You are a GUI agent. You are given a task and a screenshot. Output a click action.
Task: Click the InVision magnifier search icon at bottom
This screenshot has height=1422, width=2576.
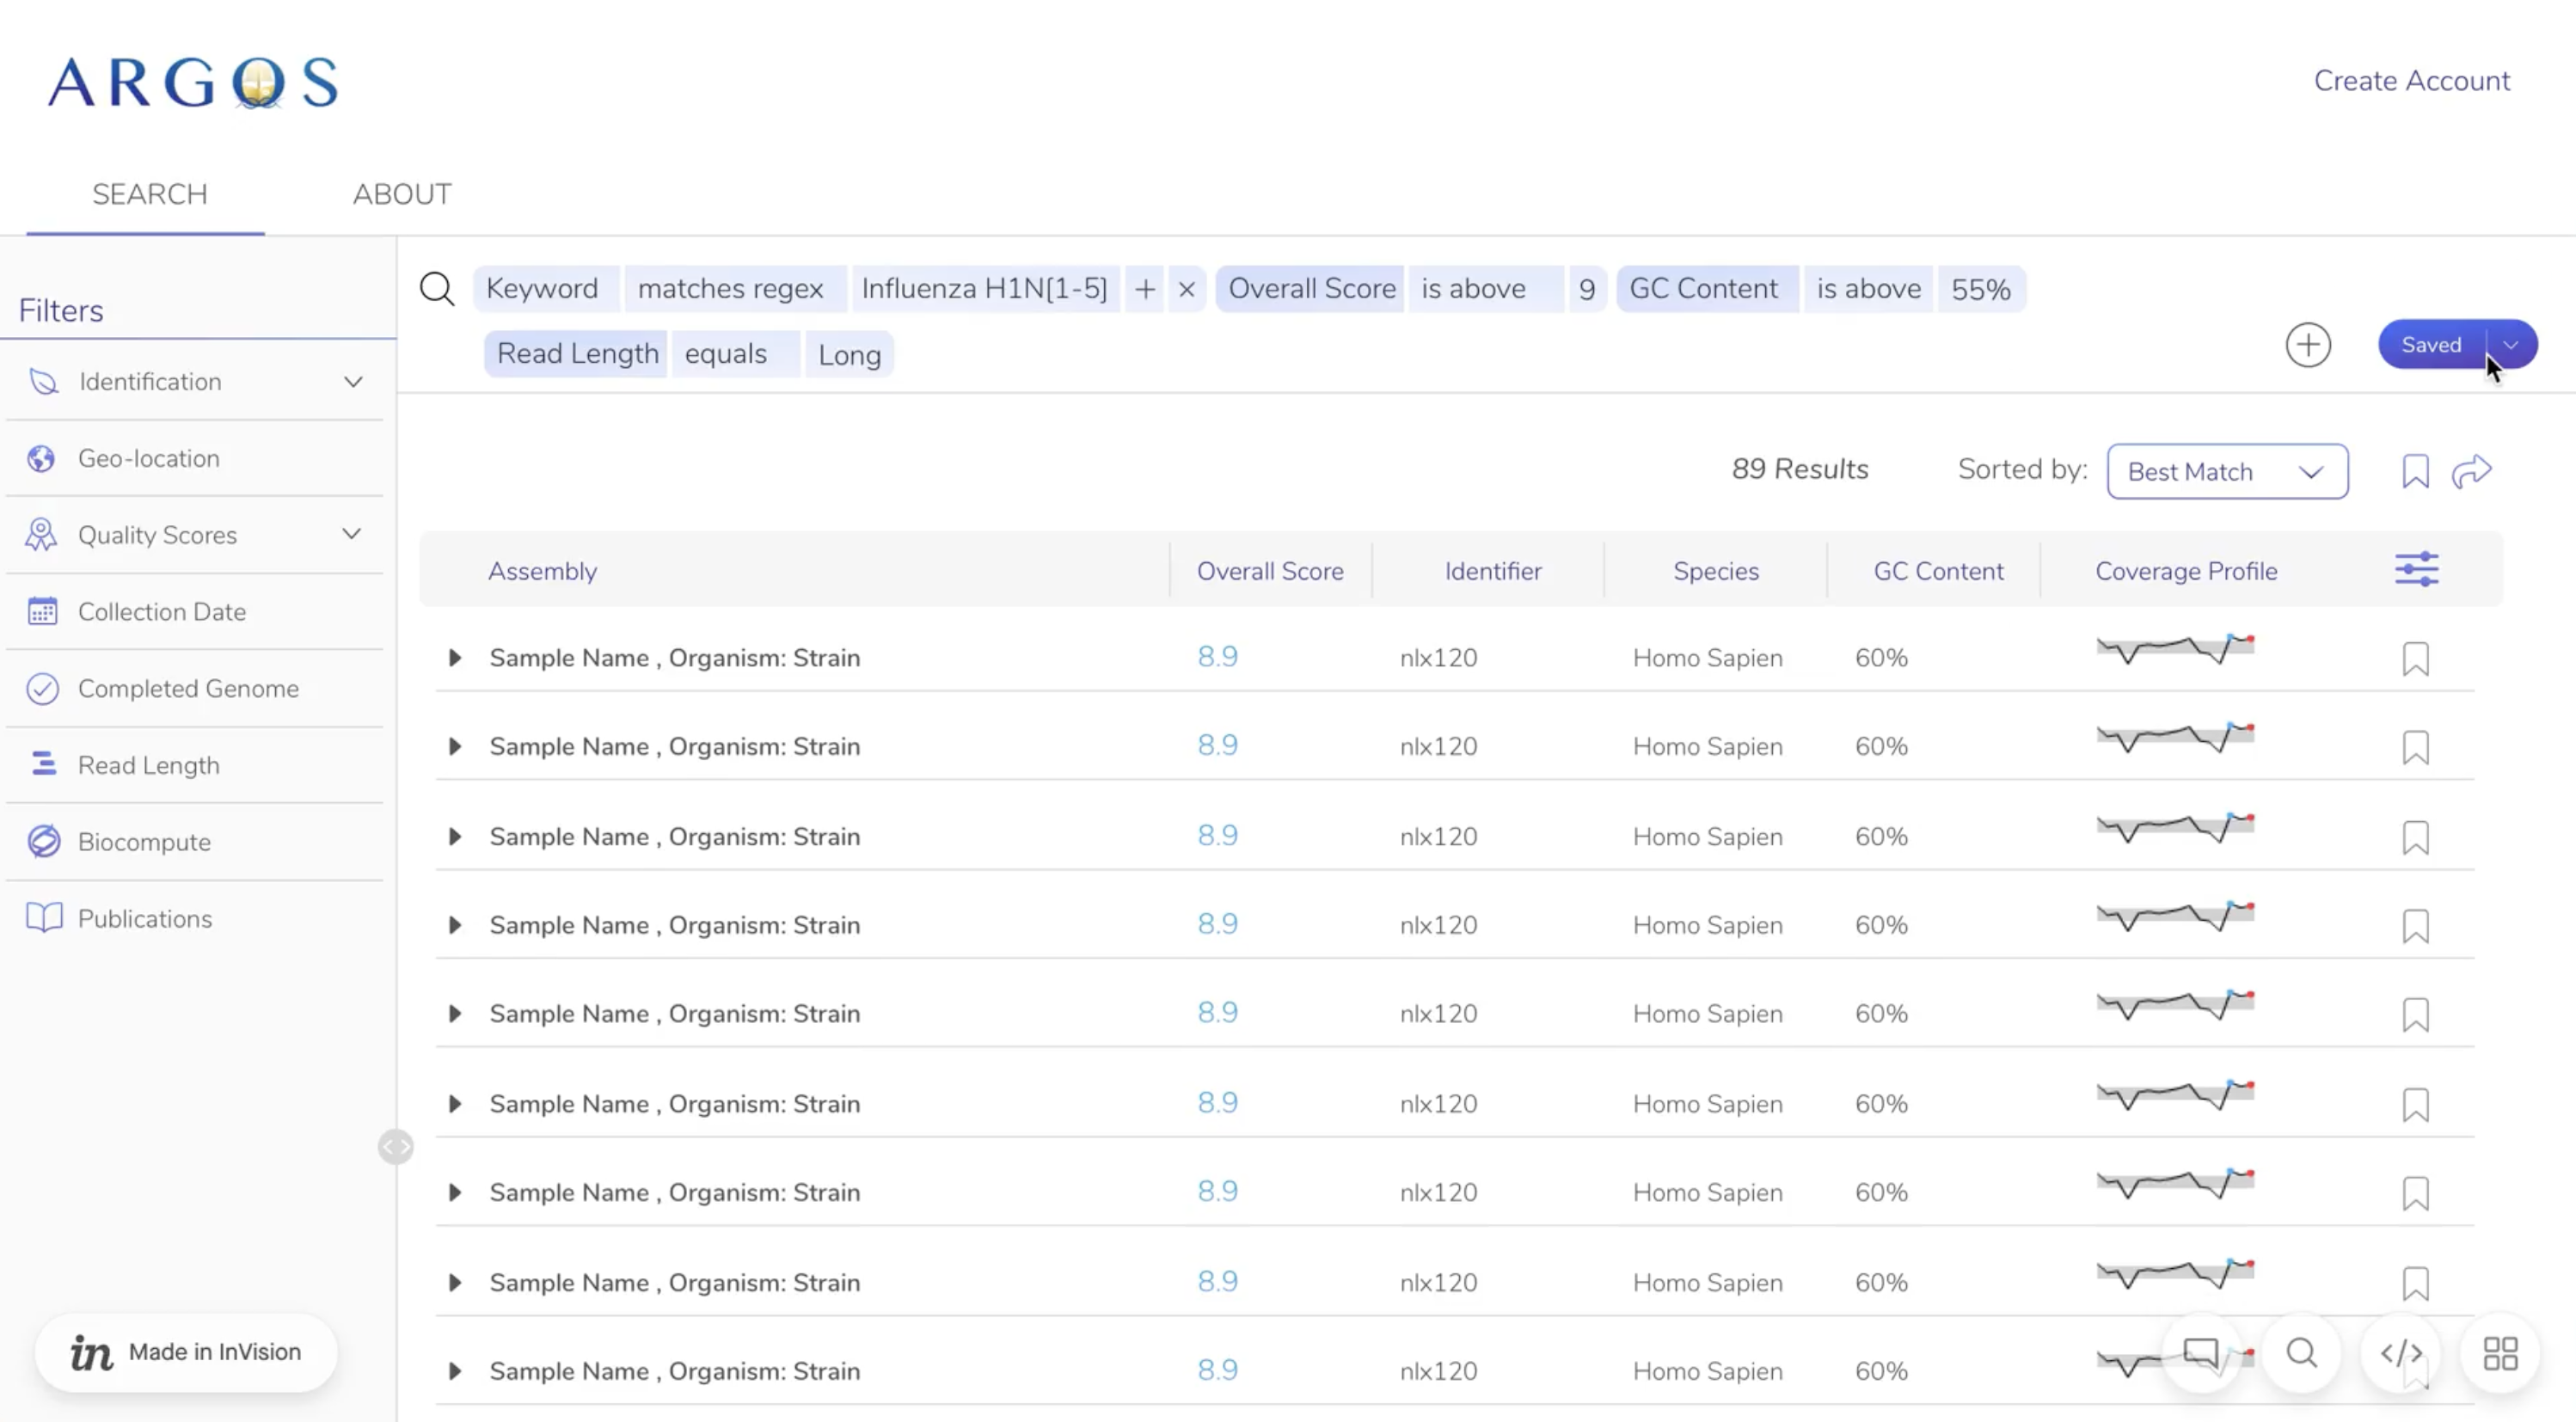(x=2301, y=1353)
